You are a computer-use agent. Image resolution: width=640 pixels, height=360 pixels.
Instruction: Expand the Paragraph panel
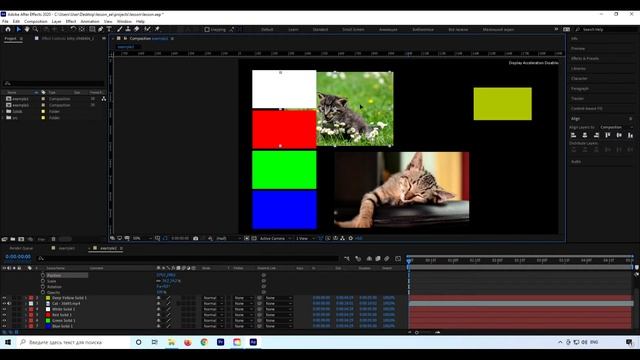click(580, 89)
